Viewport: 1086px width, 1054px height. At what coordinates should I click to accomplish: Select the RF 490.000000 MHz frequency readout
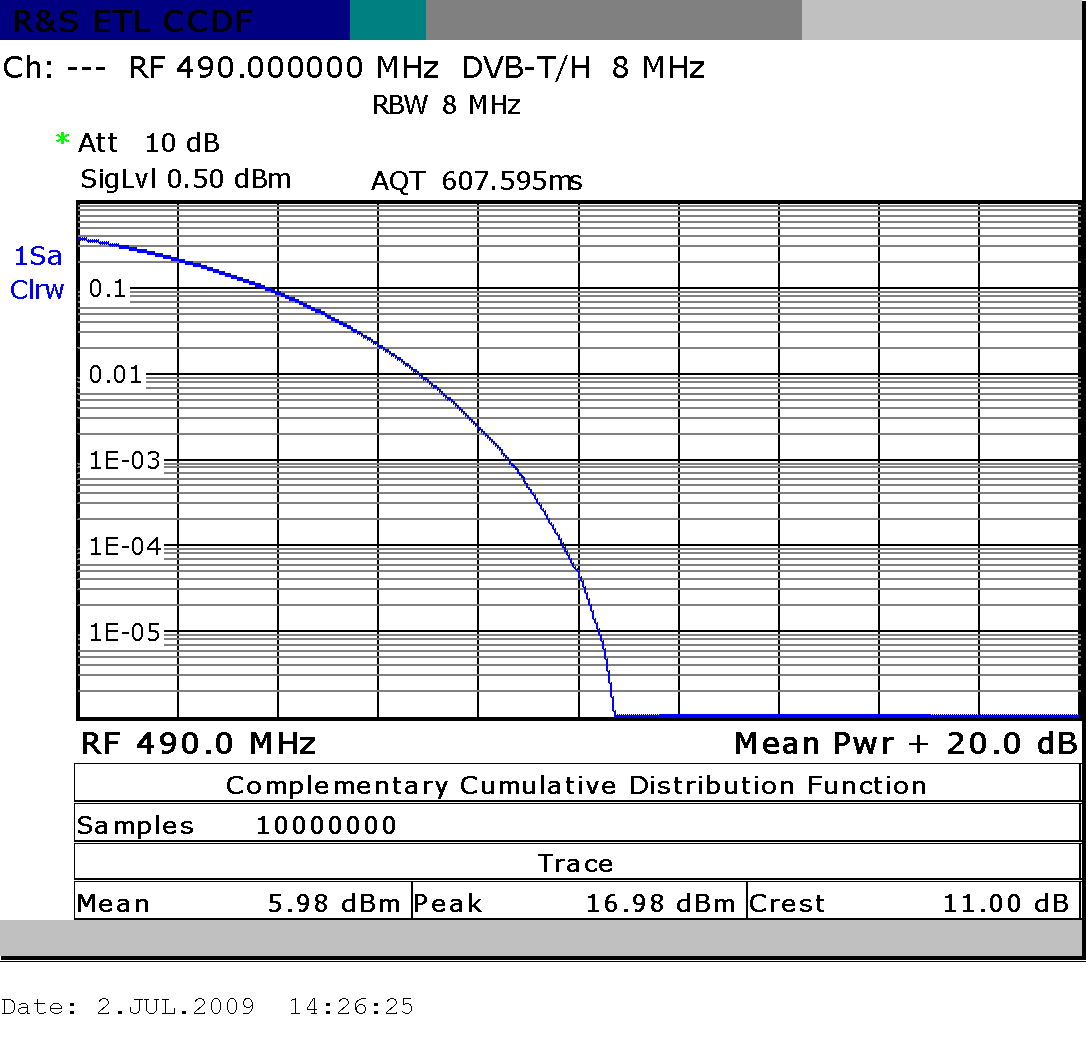283,68
